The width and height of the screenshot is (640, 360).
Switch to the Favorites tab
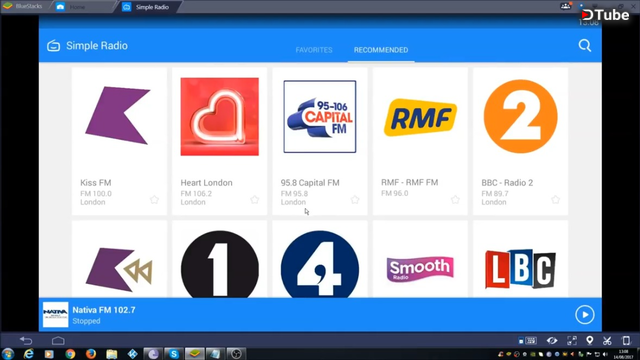click(314, 50)
